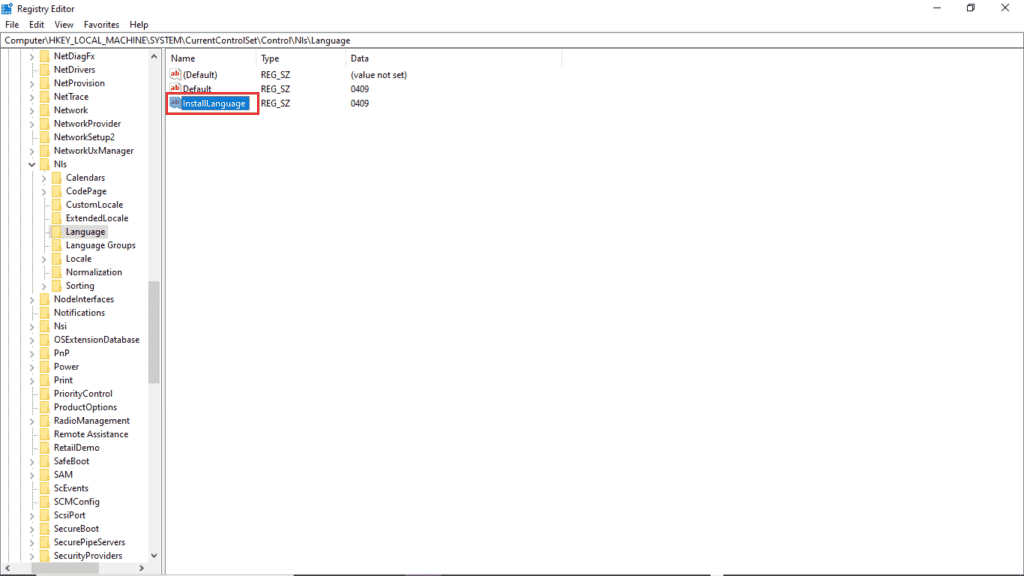
Task: Open the File menu
Action: point(12,24)
